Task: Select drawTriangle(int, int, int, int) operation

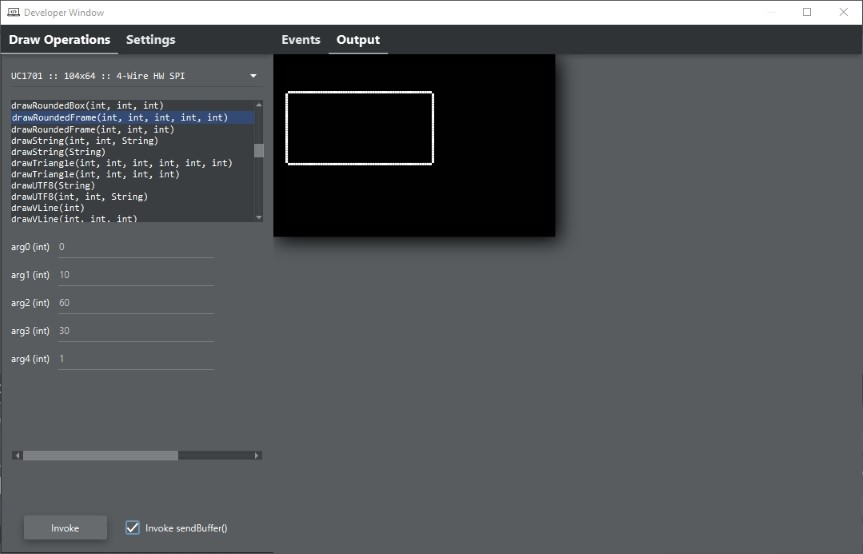Action: pyautogui.click(x=133, y=174)
